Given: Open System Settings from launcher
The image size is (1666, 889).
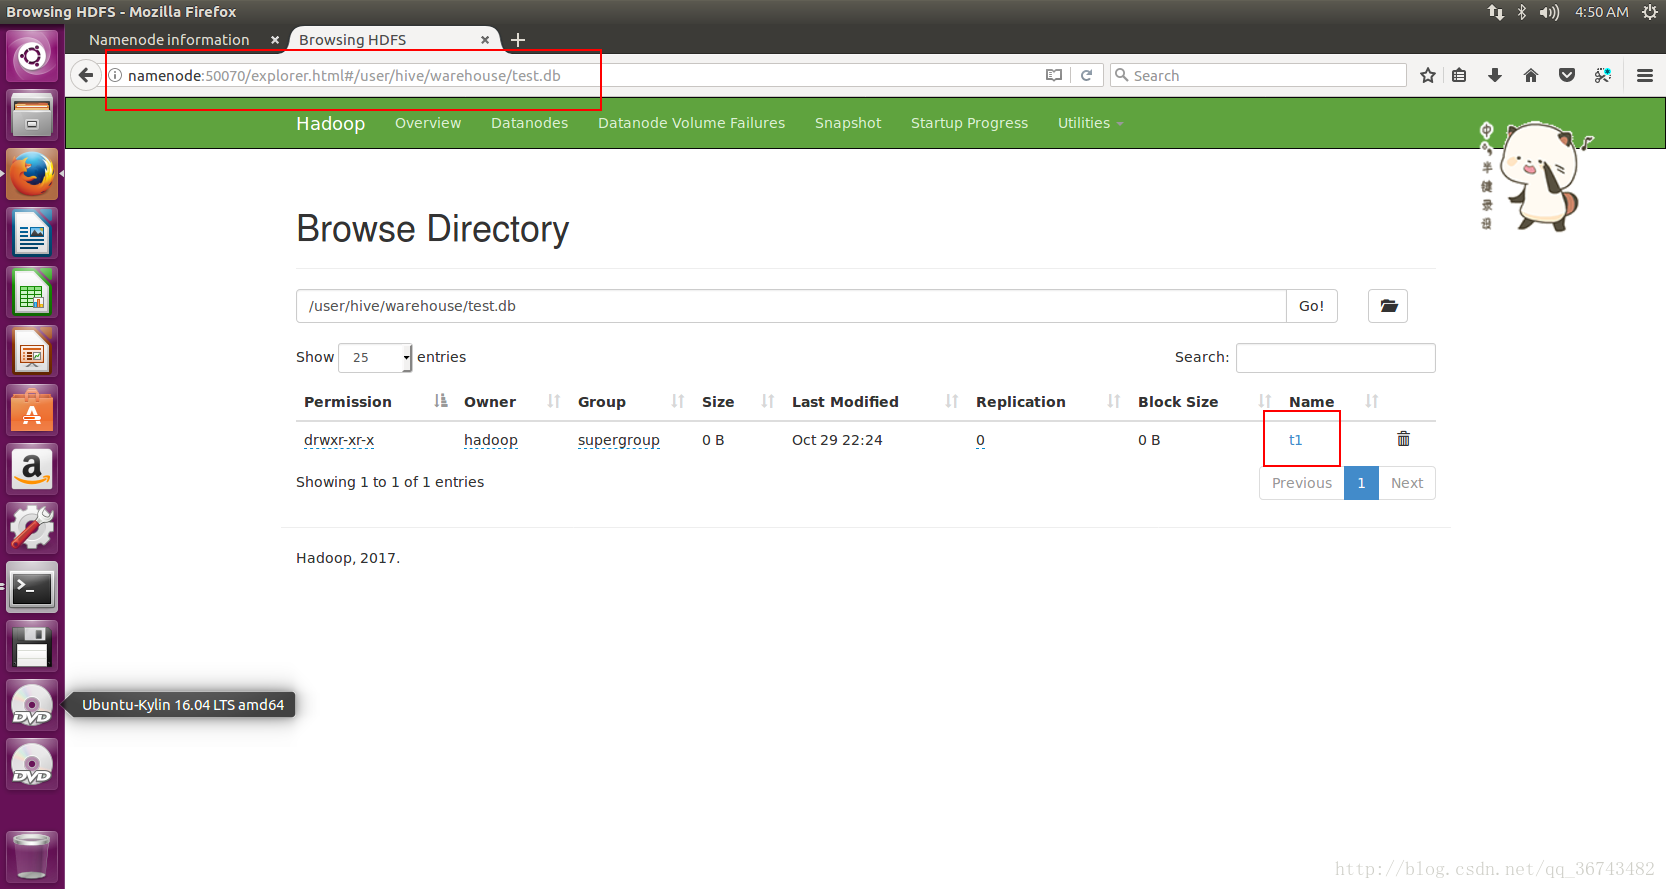Looking at the screenshot, I should click(x=32, y=529).
